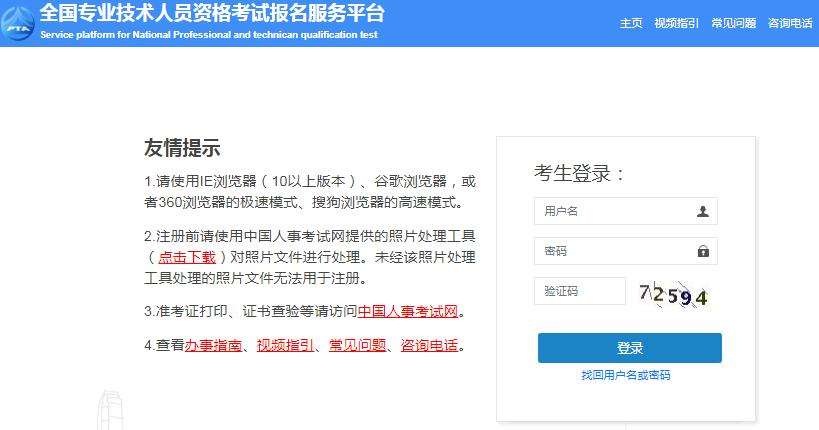Click the 找回用户名或密码 link
The height and width of the screenshot is (430, 819).
626,375
